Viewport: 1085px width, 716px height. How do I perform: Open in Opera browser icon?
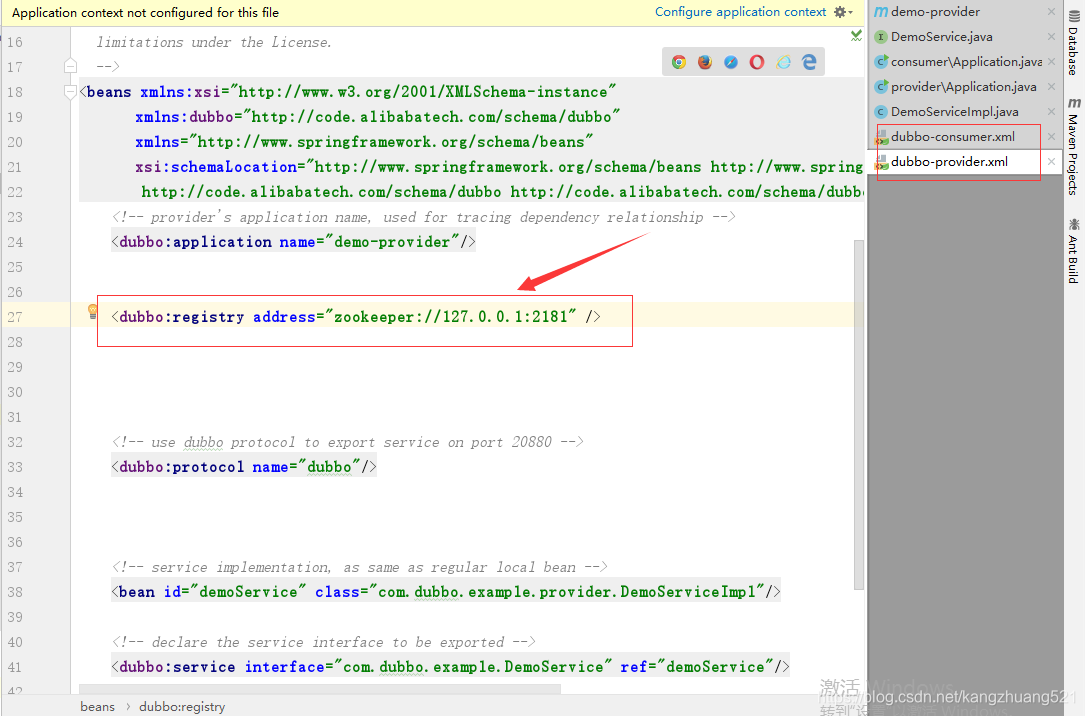757,62
